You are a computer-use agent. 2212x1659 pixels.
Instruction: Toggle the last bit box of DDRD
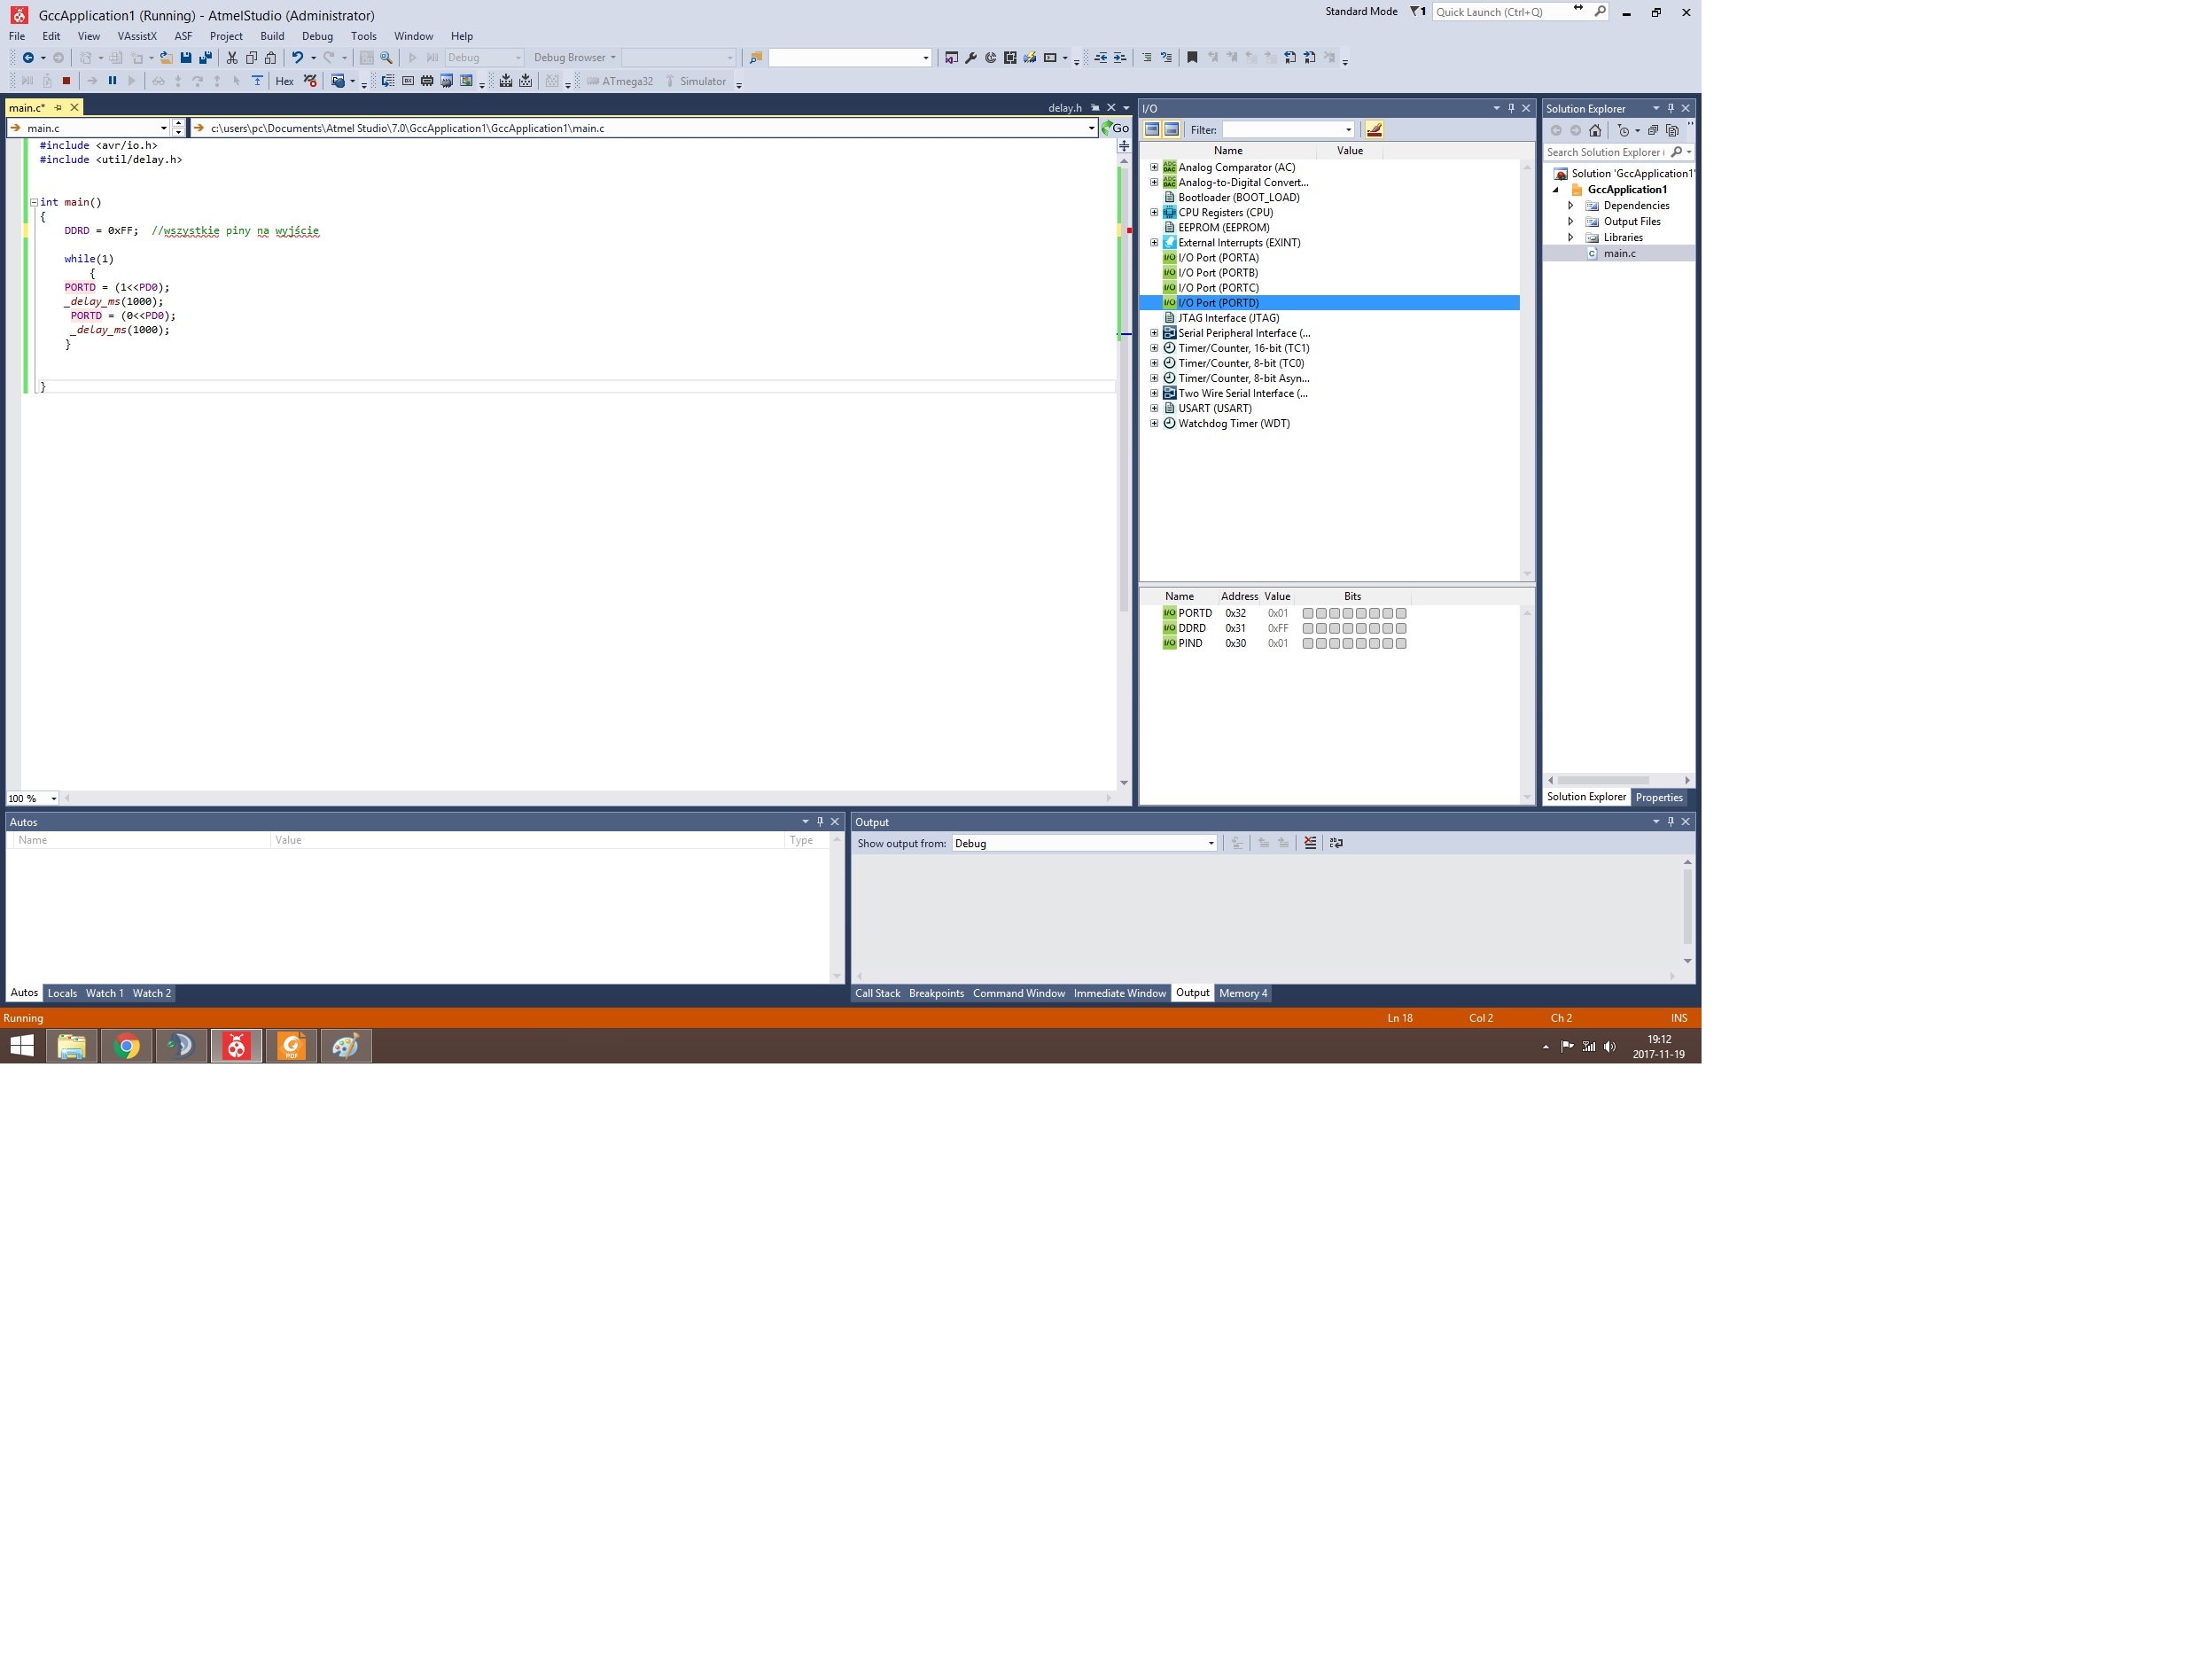[1401, 628]
